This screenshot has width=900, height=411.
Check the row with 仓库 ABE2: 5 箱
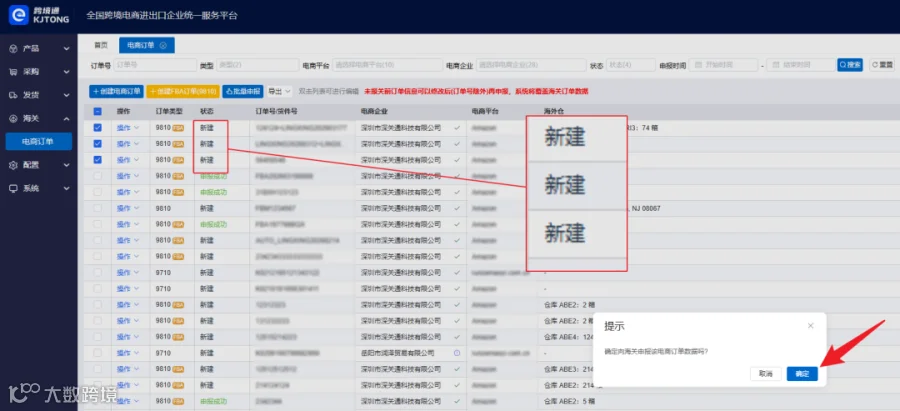[x=98, y=401]
